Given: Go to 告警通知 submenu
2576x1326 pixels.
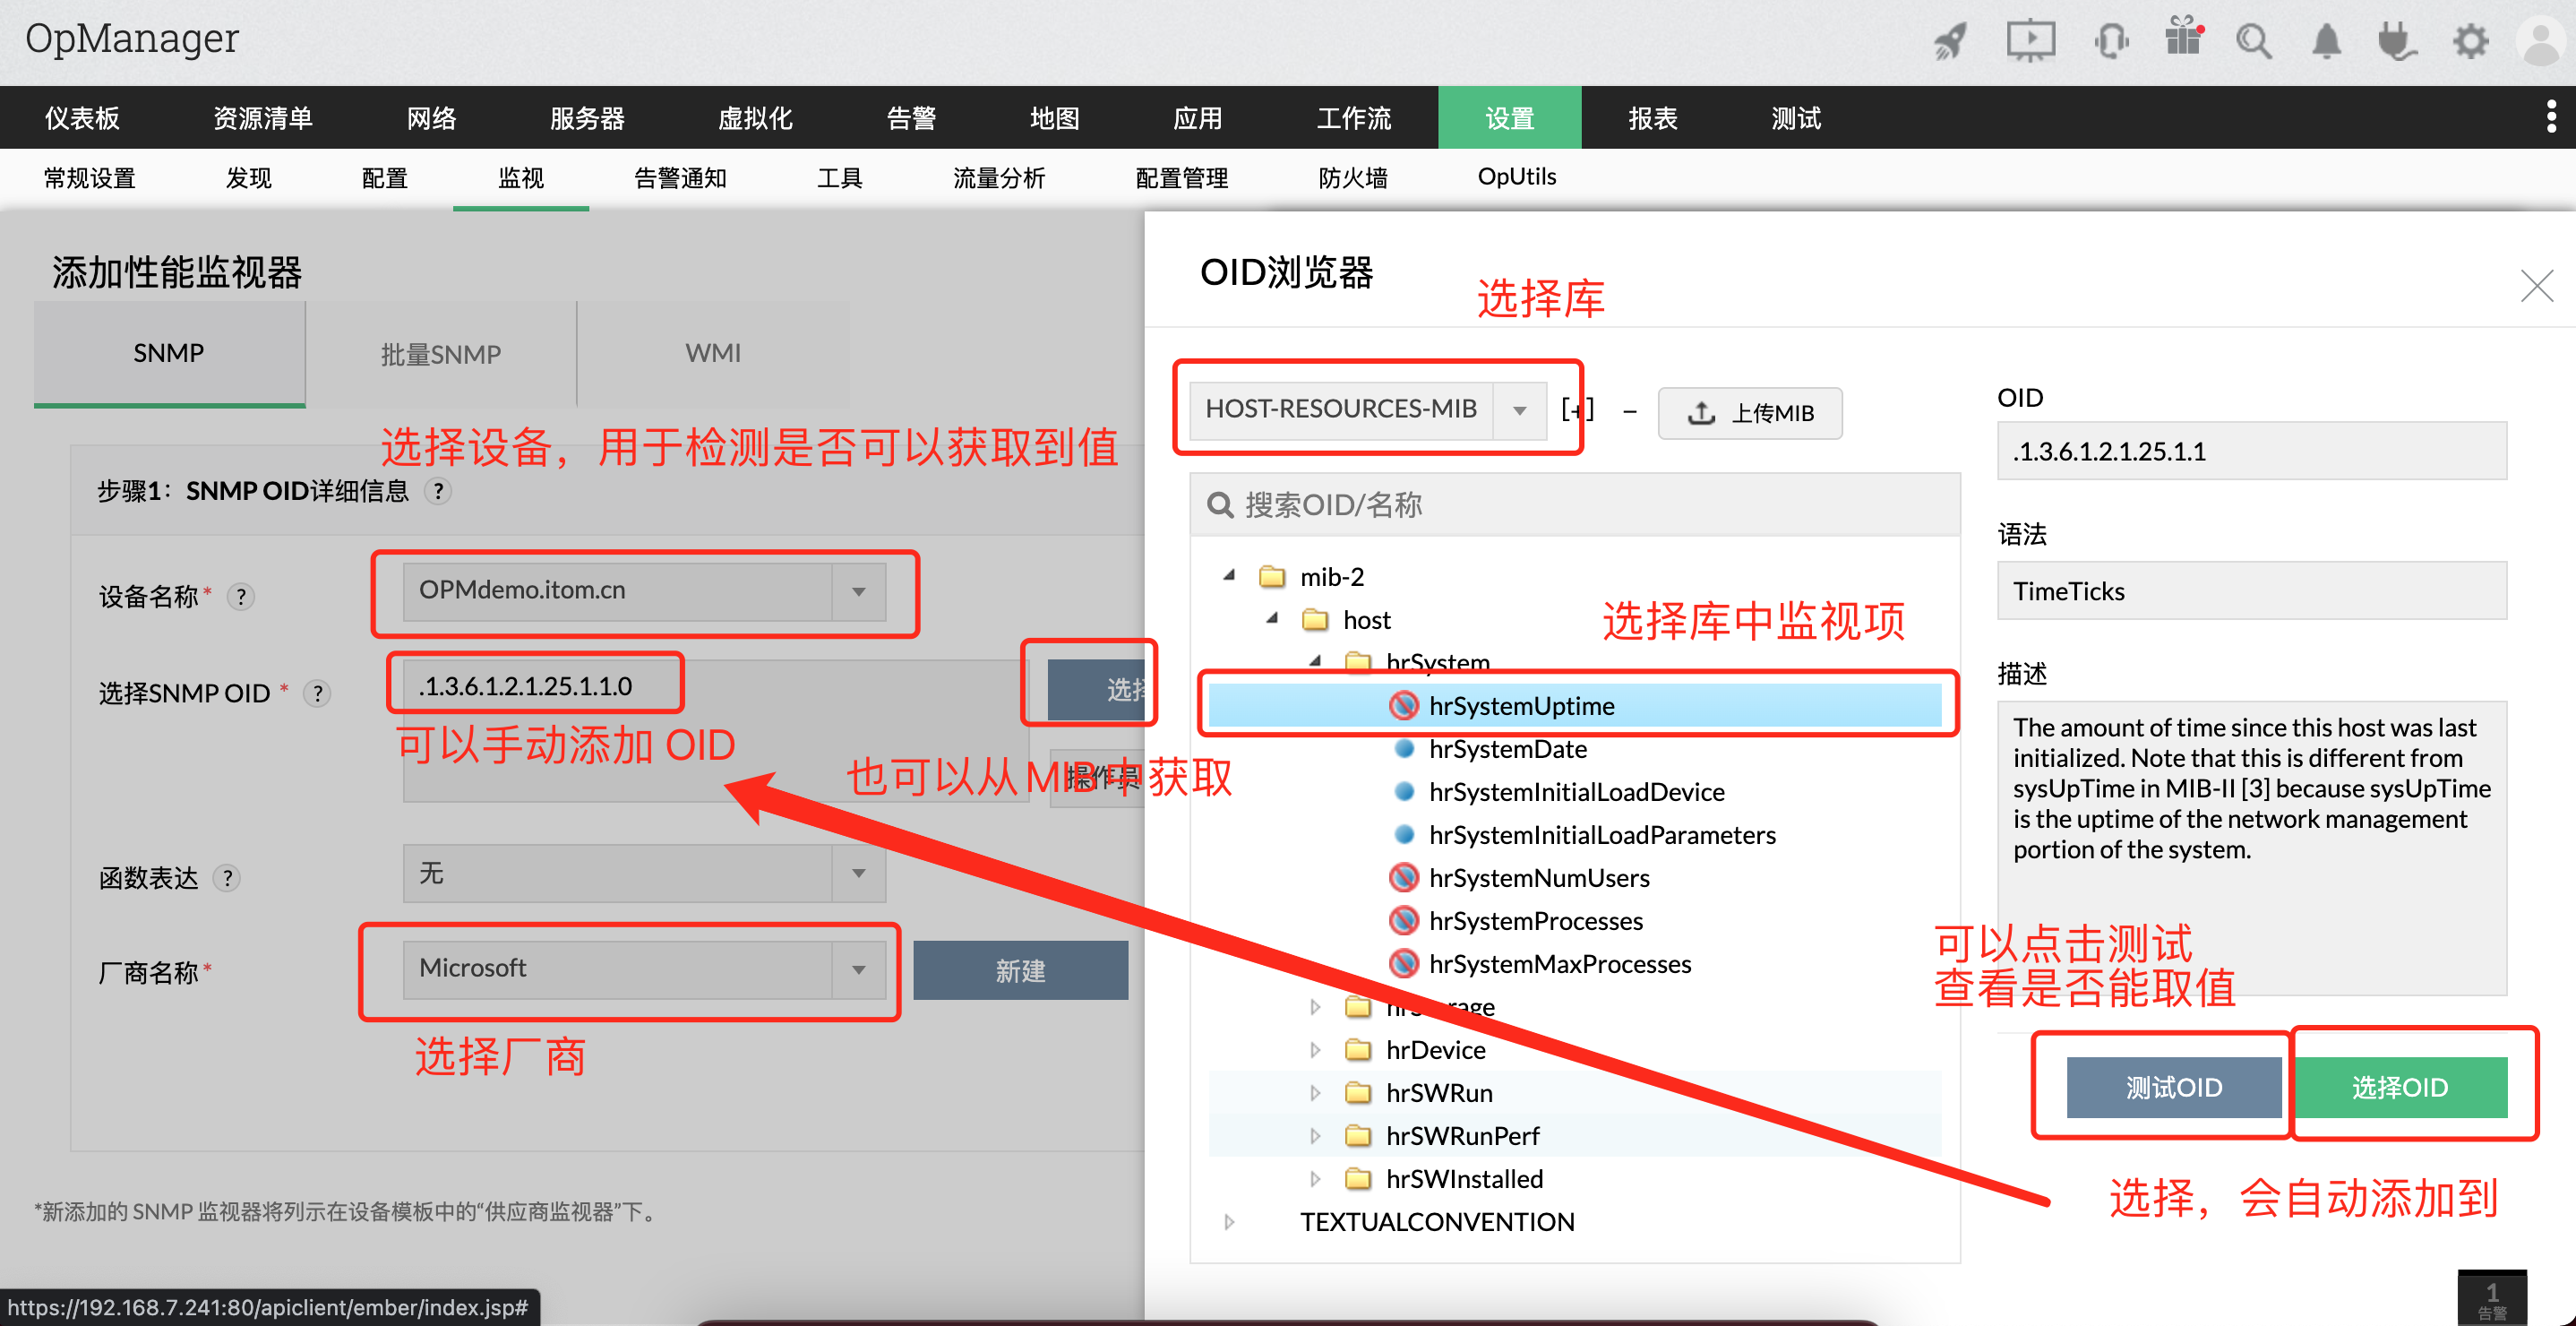Looking at the screenshot, I should tap(680, 178).
